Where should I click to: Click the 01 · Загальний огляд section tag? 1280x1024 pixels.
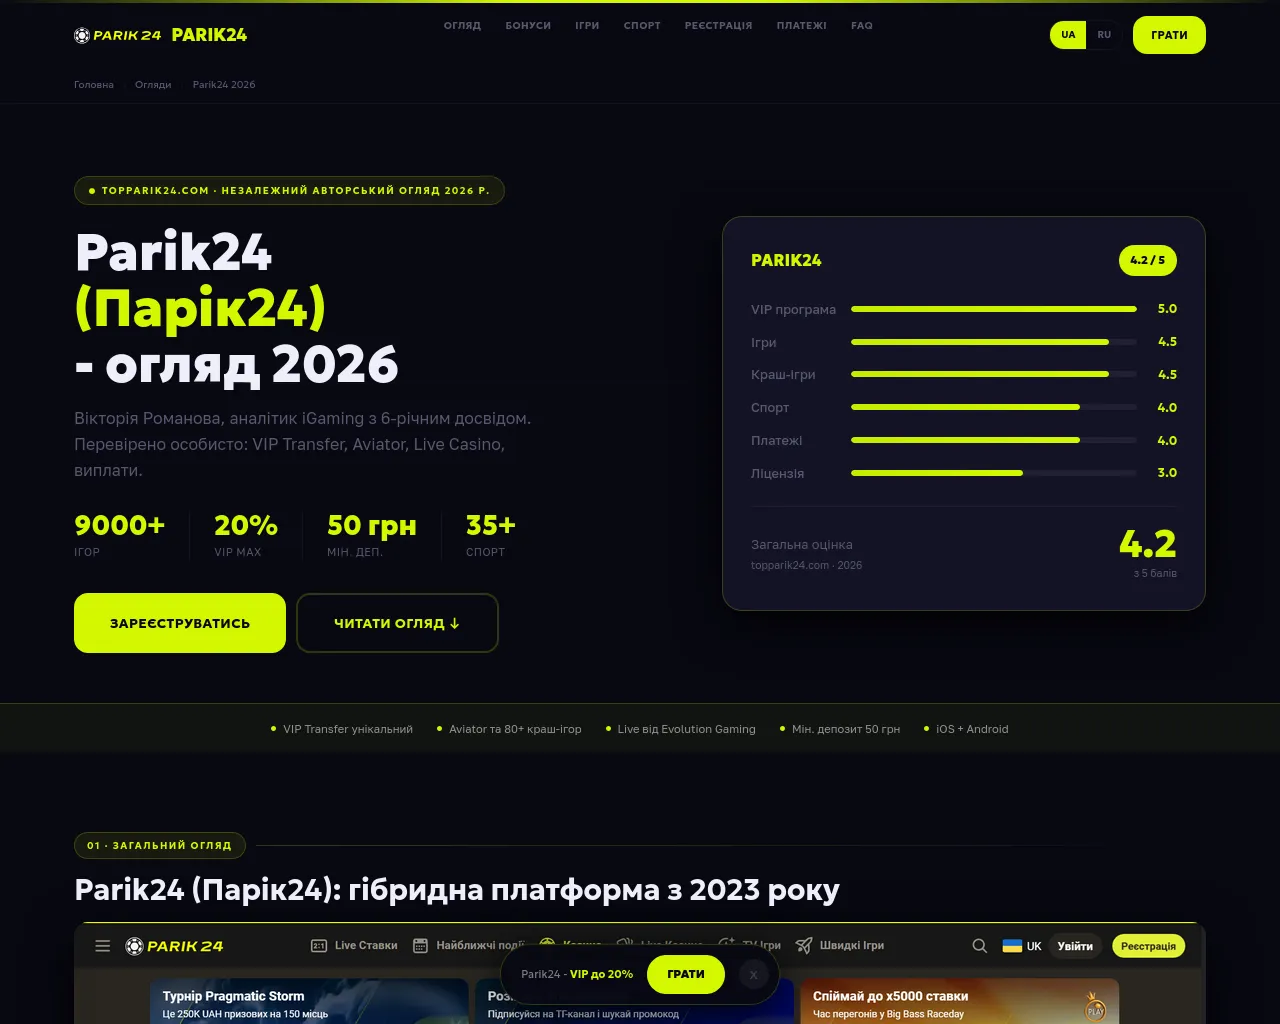click(160, 845)
